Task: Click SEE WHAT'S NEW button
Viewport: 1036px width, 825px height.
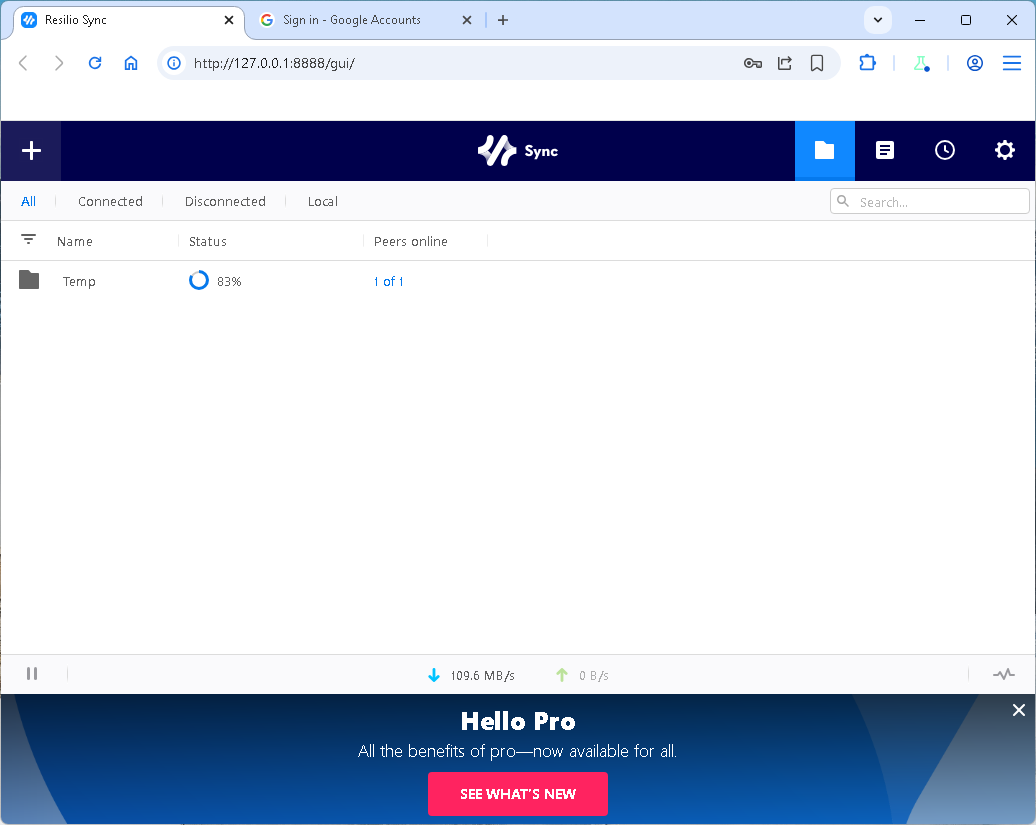Action: 518,794
